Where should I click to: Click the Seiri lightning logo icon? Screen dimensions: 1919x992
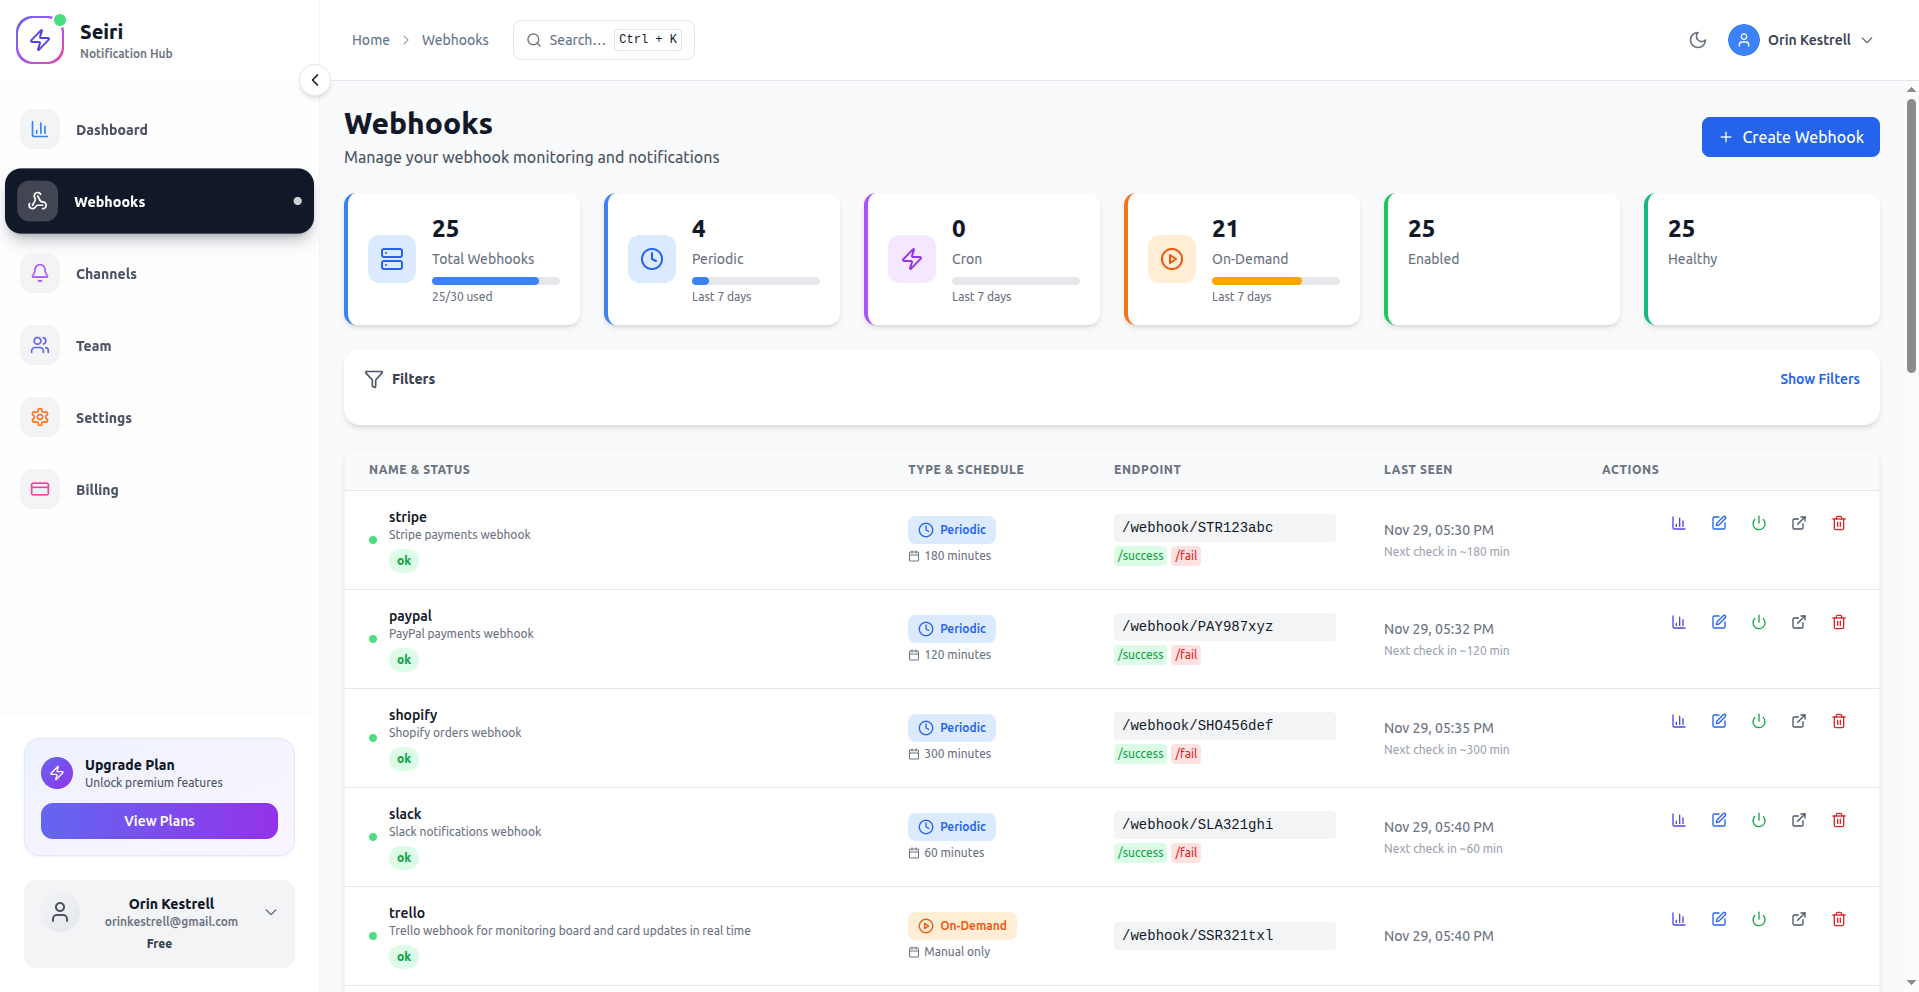[40, 40]
